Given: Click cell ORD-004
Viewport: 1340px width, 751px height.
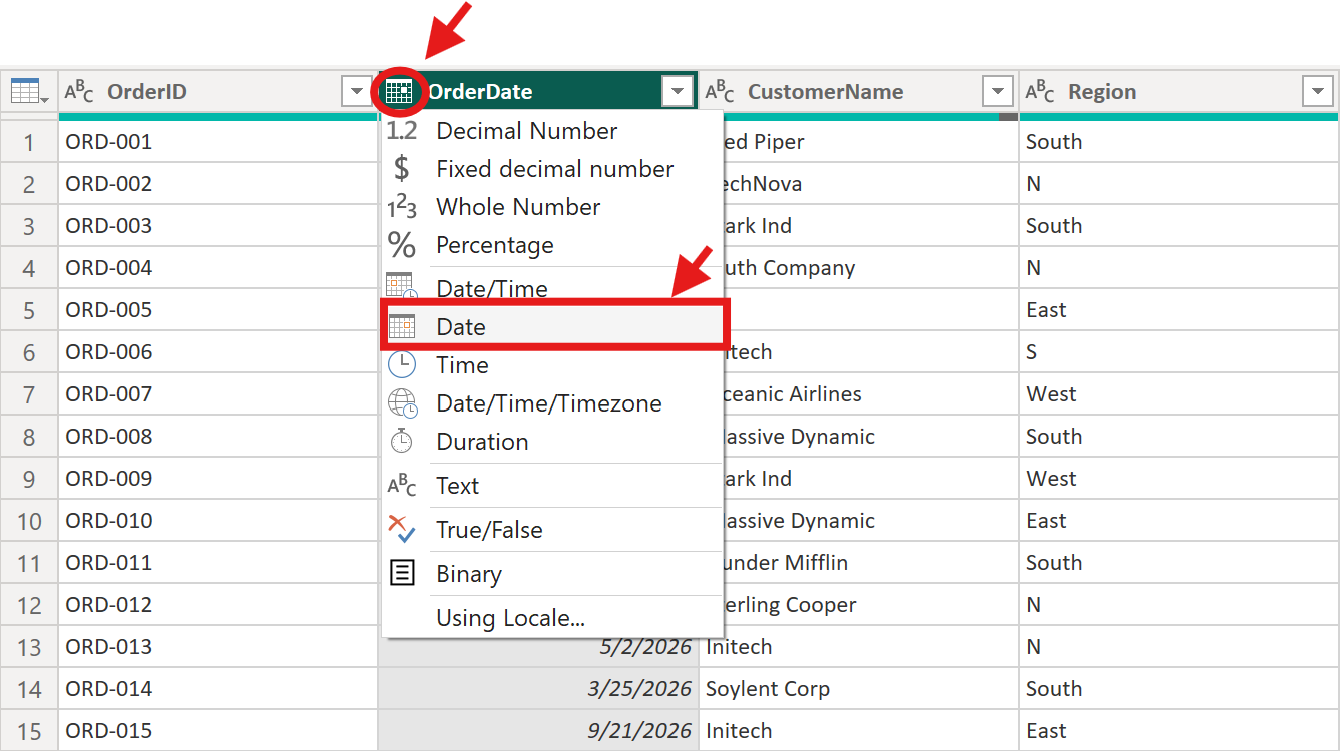Looking at the screenshot, I should coord(218,268).
